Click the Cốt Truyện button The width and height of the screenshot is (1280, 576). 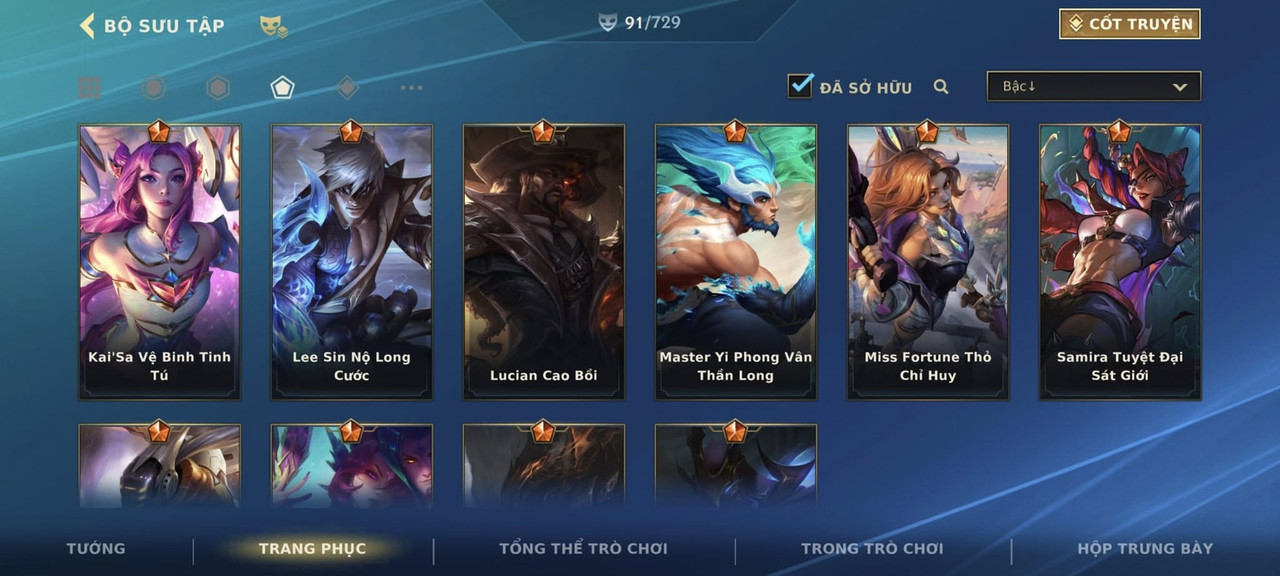1130,24
